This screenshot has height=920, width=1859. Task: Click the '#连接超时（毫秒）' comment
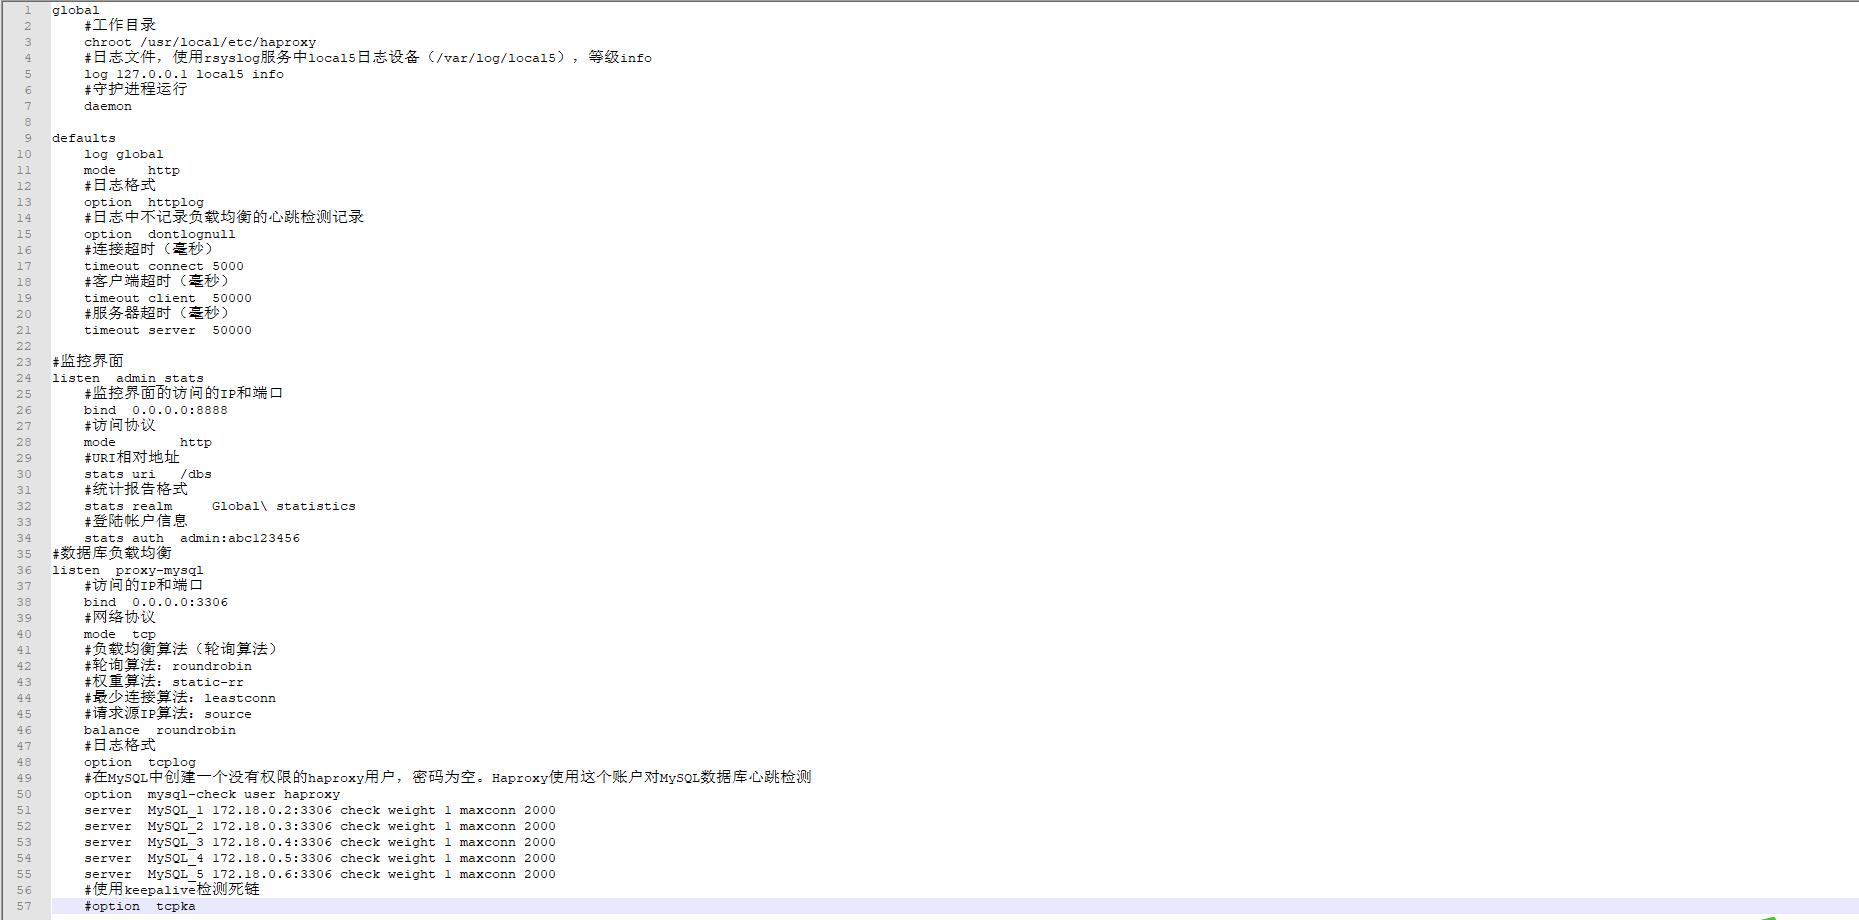point(148,249)
